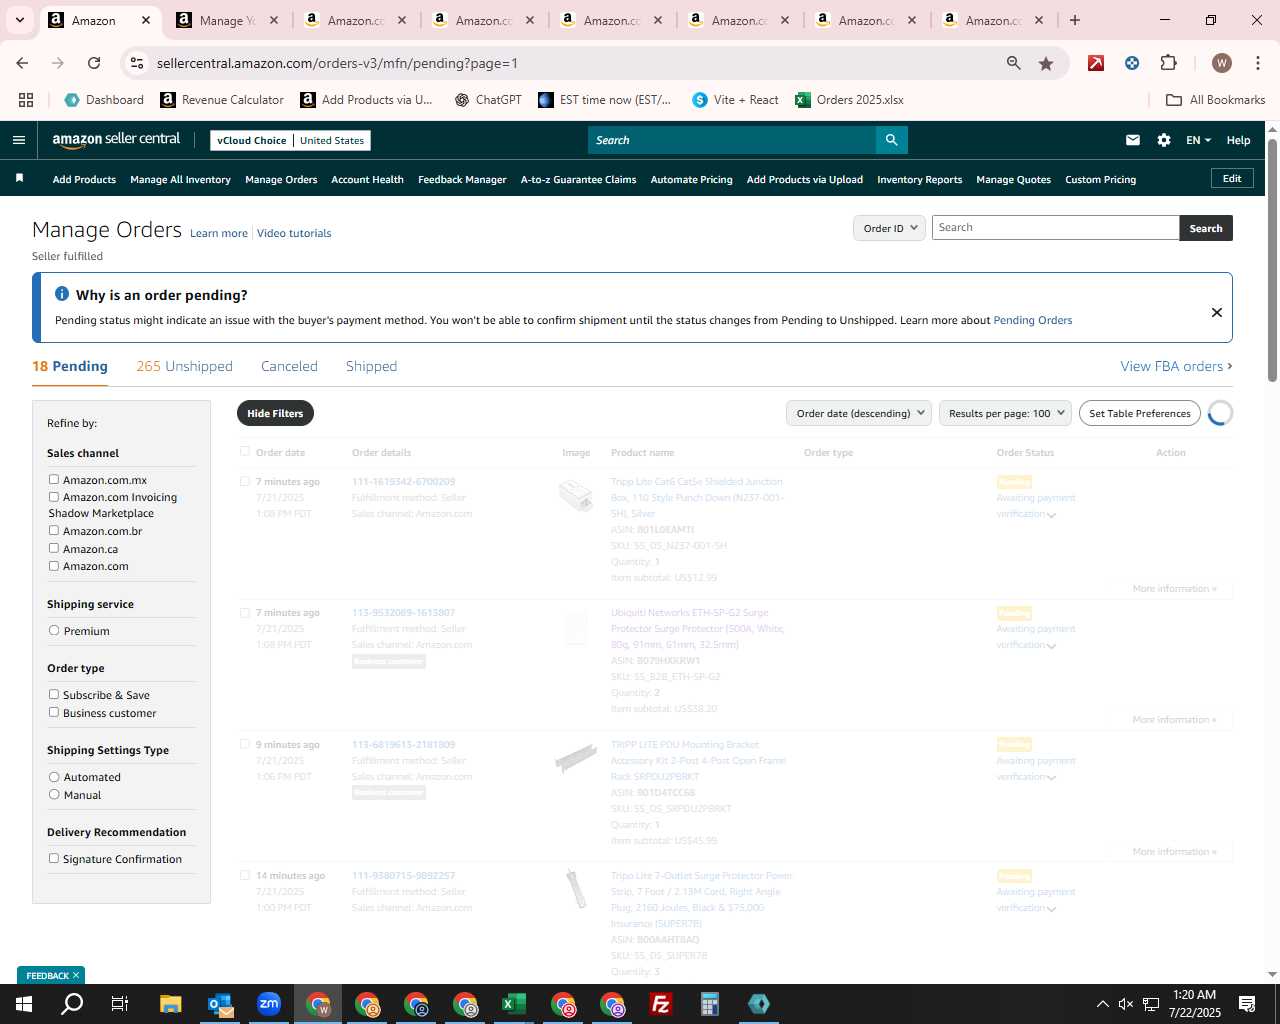This screenshot has width=1280, height=1024.
Task: Select the Automated shipping settings radio
Action: pyautogui.click(x=54, y=777)
